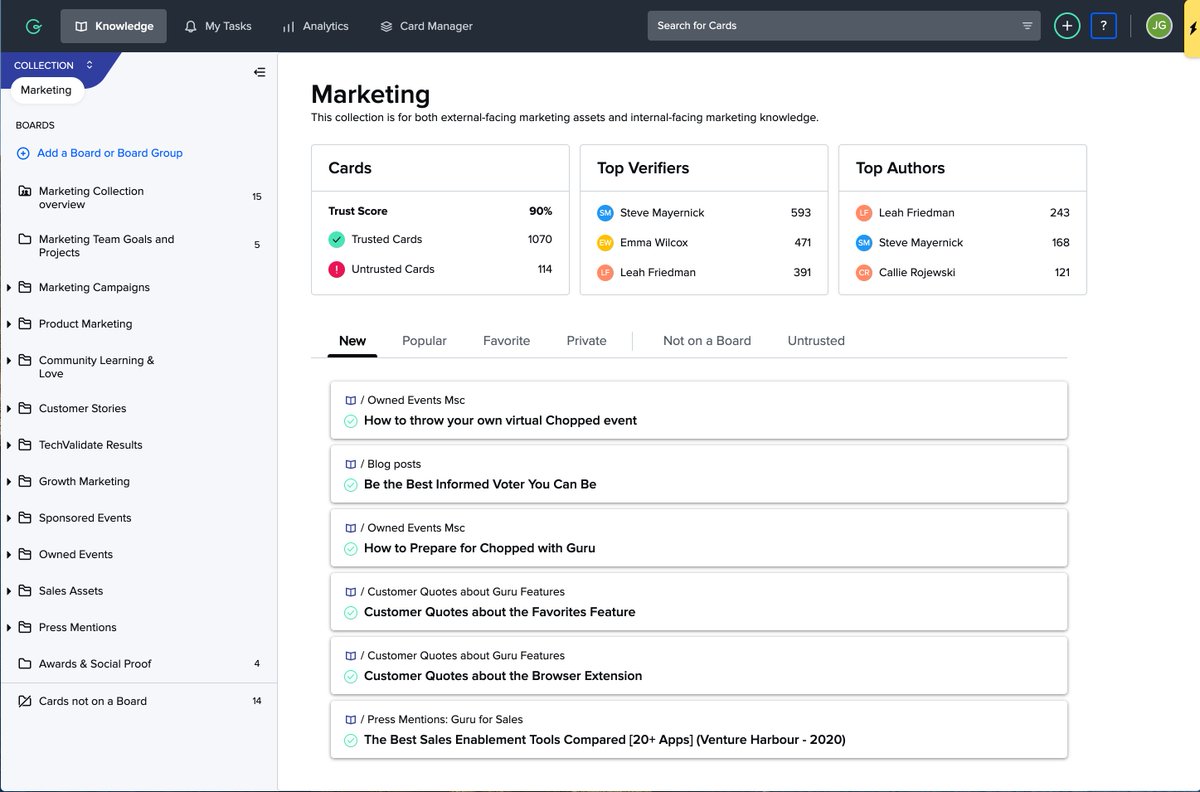This screenshot has width=1200, height=792.
Task: Collapse the sidebar with the collapse icon
Action: click(259, 72)
